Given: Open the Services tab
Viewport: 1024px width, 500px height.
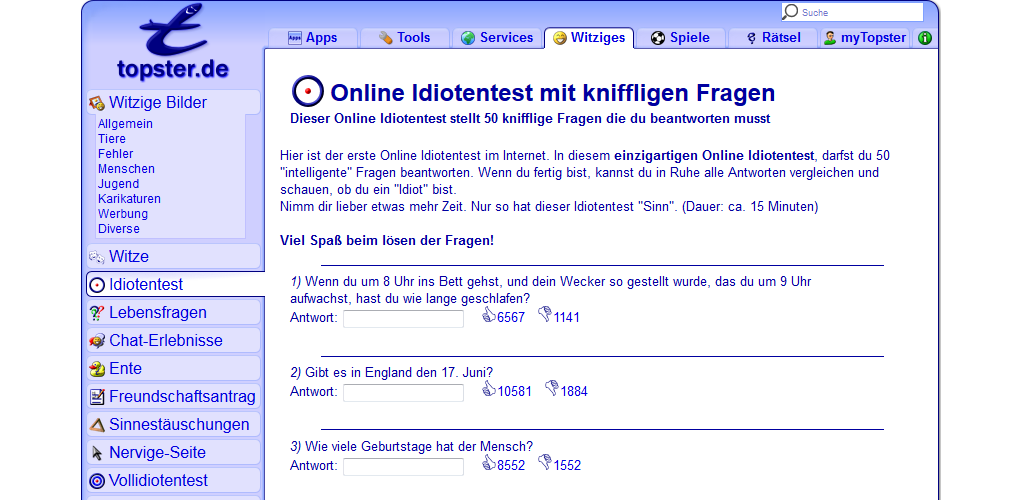Looking at the screenshot, I should coord(497,38).
